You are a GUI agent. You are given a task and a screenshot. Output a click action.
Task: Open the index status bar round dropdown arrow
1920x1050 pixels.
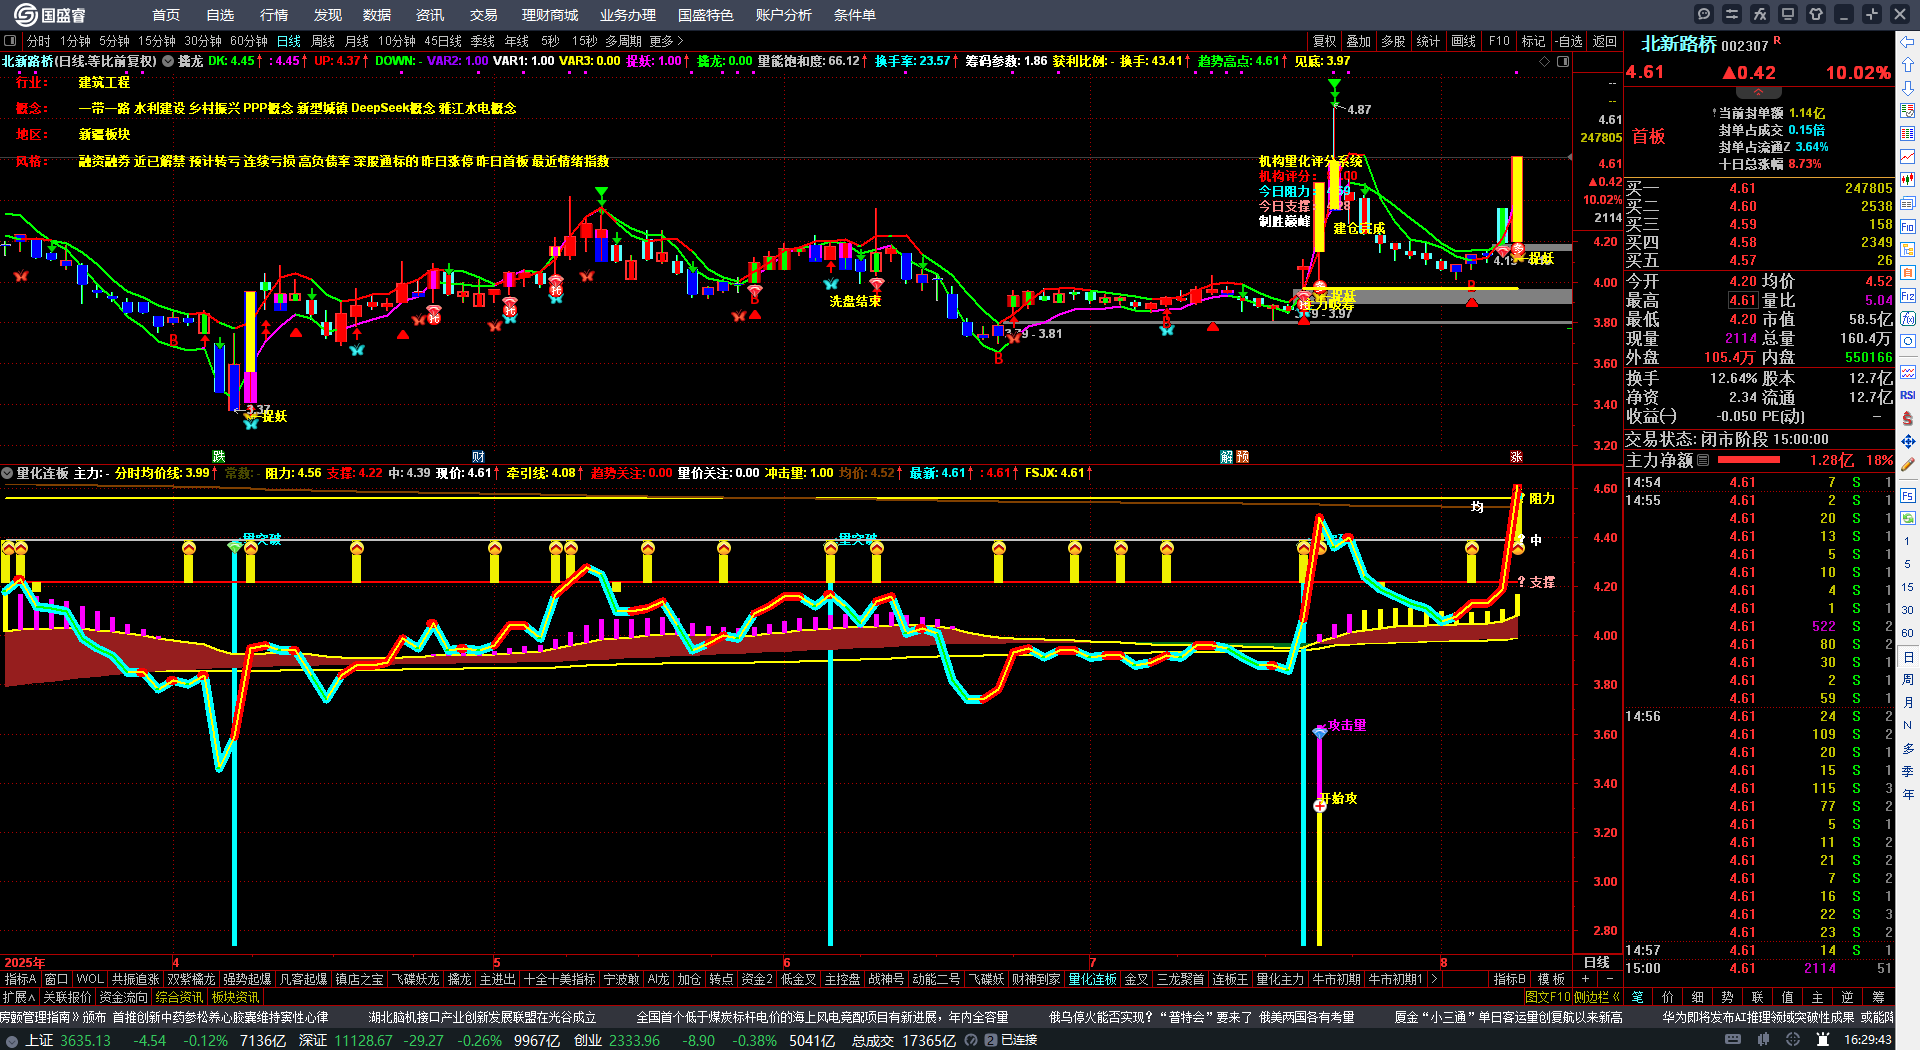[x=12, y=1040]
